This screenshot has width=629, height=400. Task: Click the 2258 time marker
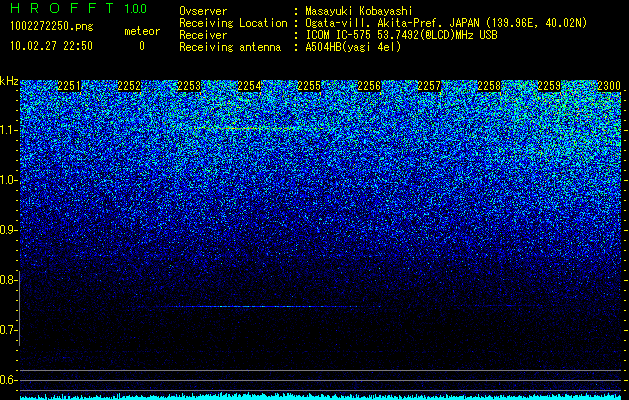pyautogui.click(x=489, y=86)
